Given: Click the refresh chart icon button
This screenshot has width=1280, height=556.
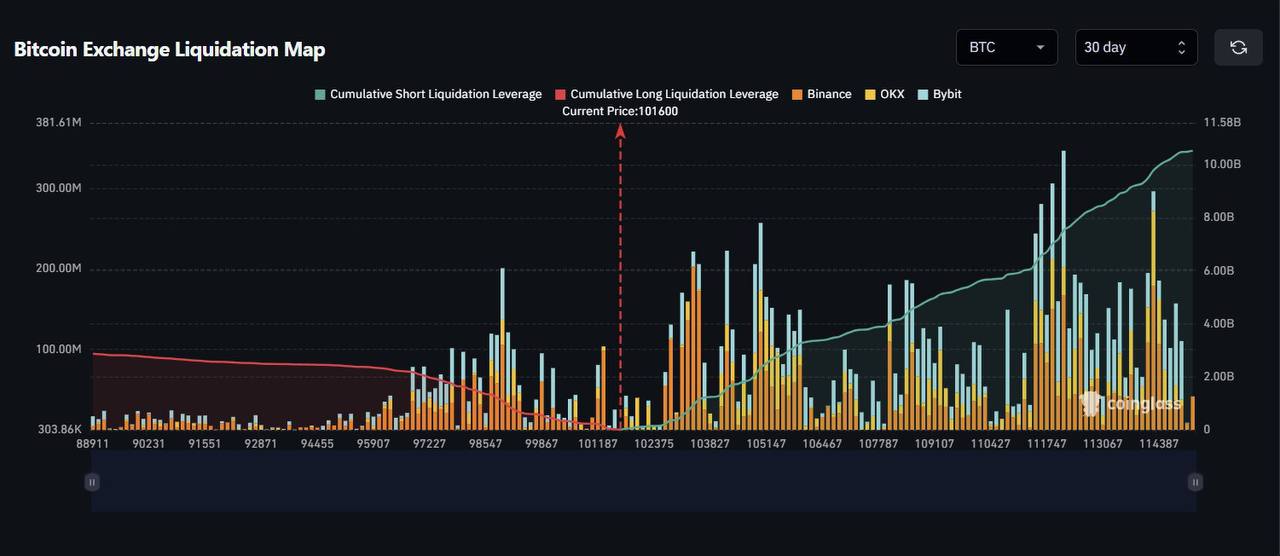Looking at the screenshot, I should [x=1238, y=47].
